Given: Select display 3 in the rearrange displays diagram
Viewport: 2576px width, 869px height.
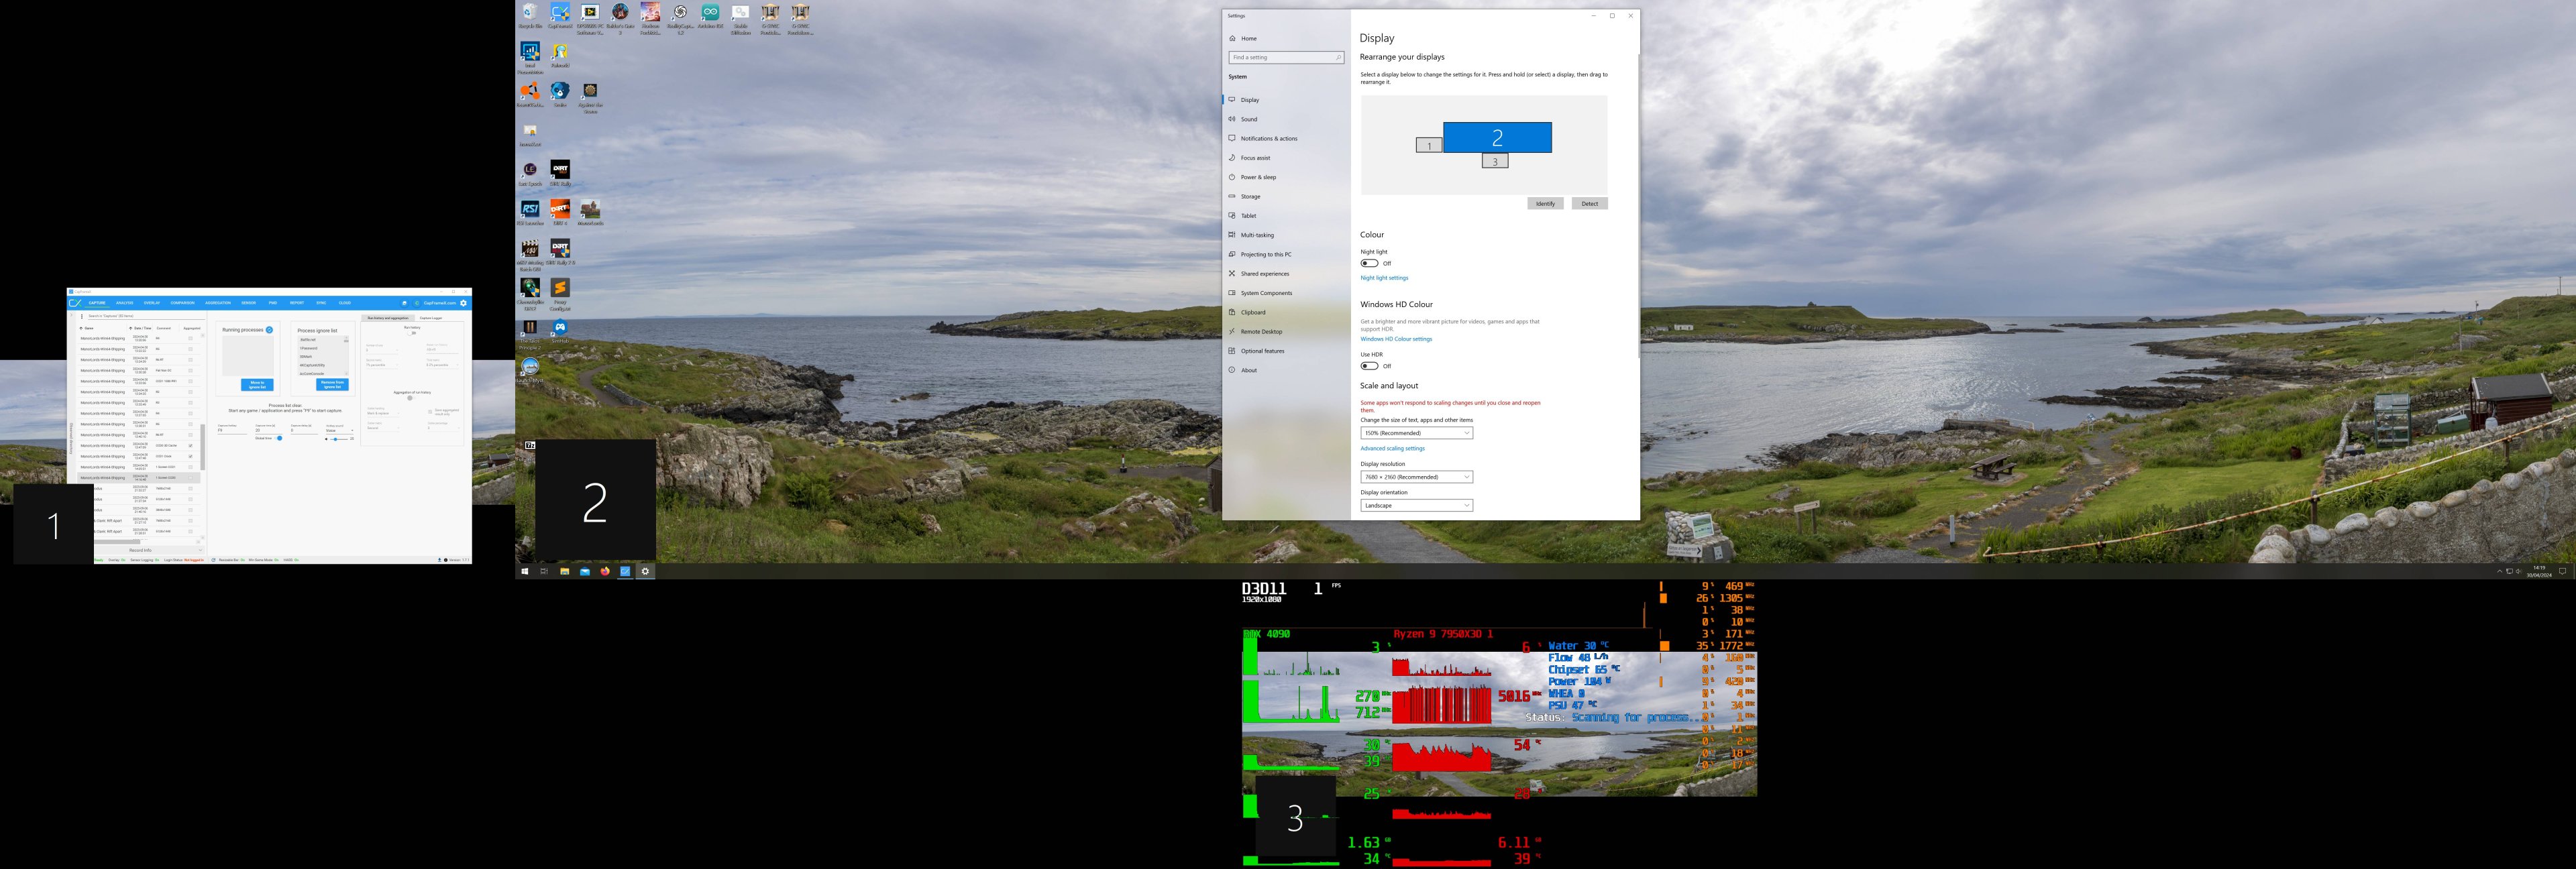Looking at the screenshot, I should coord(1495,160).
